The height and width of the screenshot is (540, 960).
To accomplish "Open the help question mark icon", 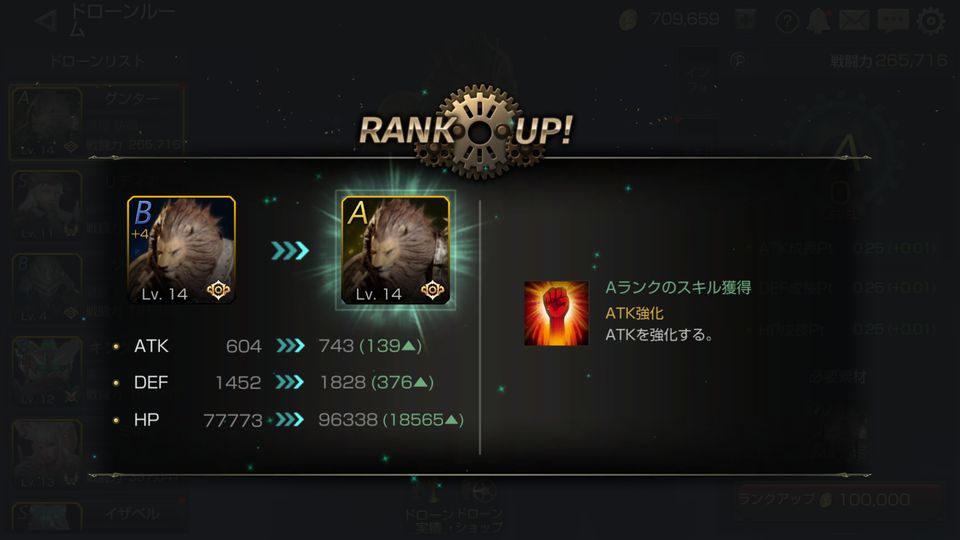I will click(787, 21).
